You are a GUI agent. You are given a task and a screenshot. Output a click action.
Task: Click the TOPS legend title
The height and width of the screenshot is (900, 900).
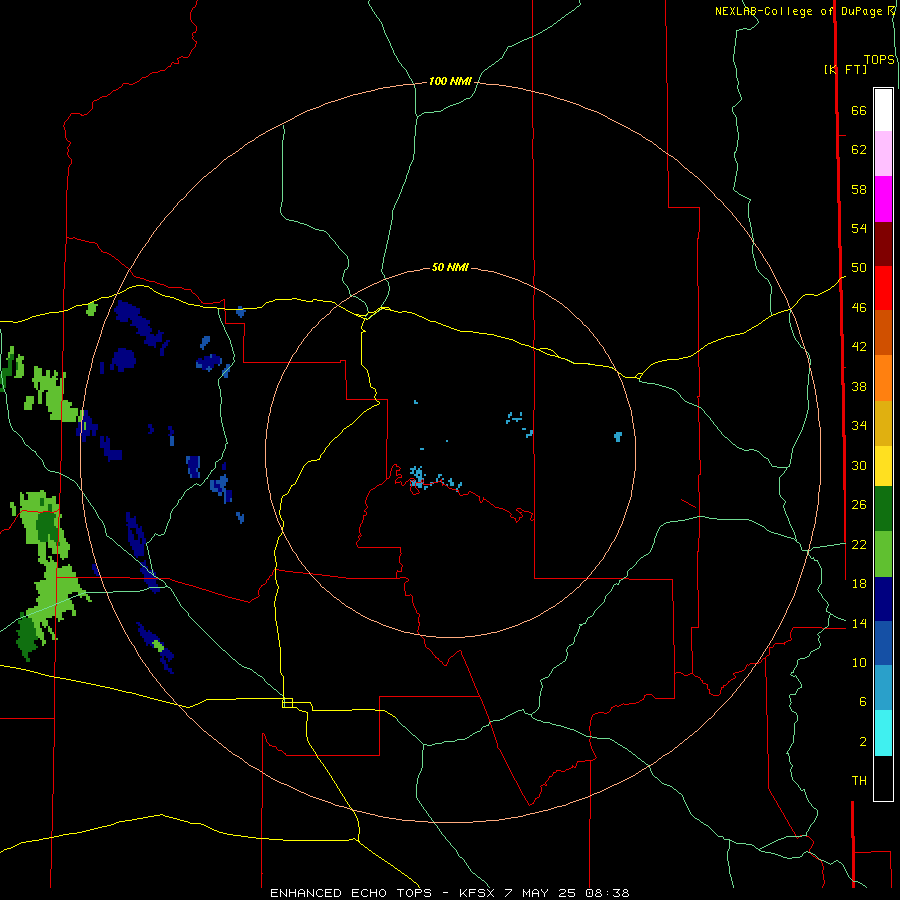879,60
